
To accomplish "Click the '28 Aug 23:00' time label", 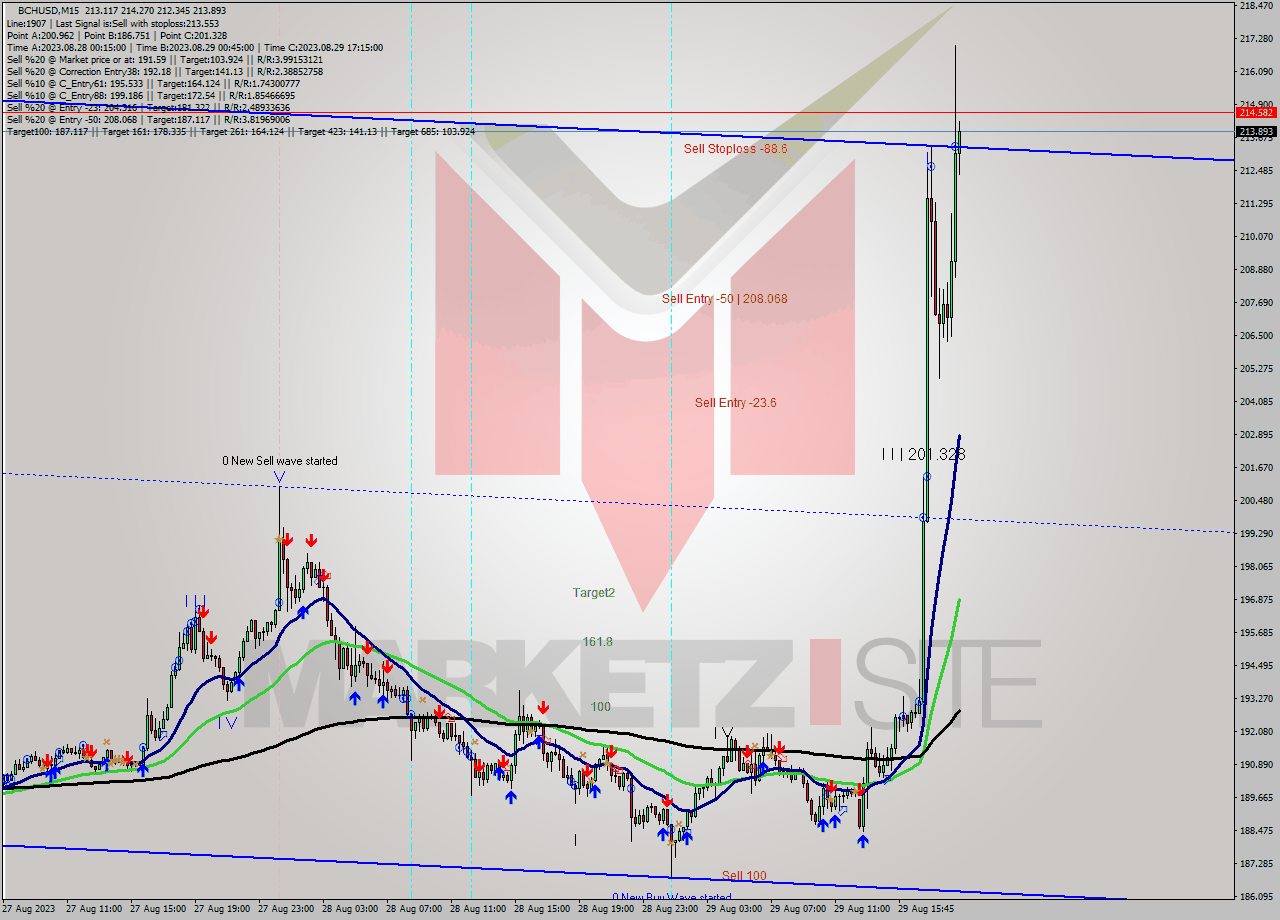I will pos(670,909).
